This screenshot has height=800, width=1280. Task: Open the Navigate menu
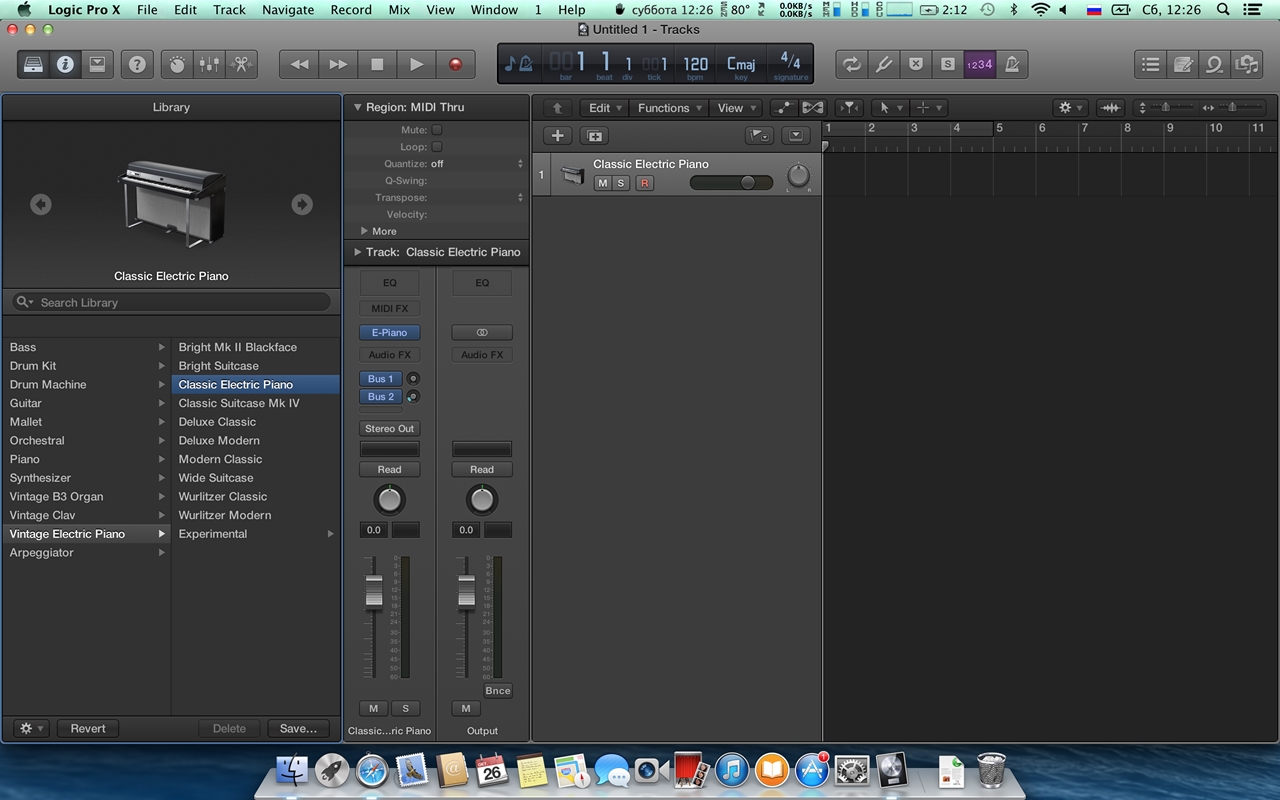(x=288, y=10)
